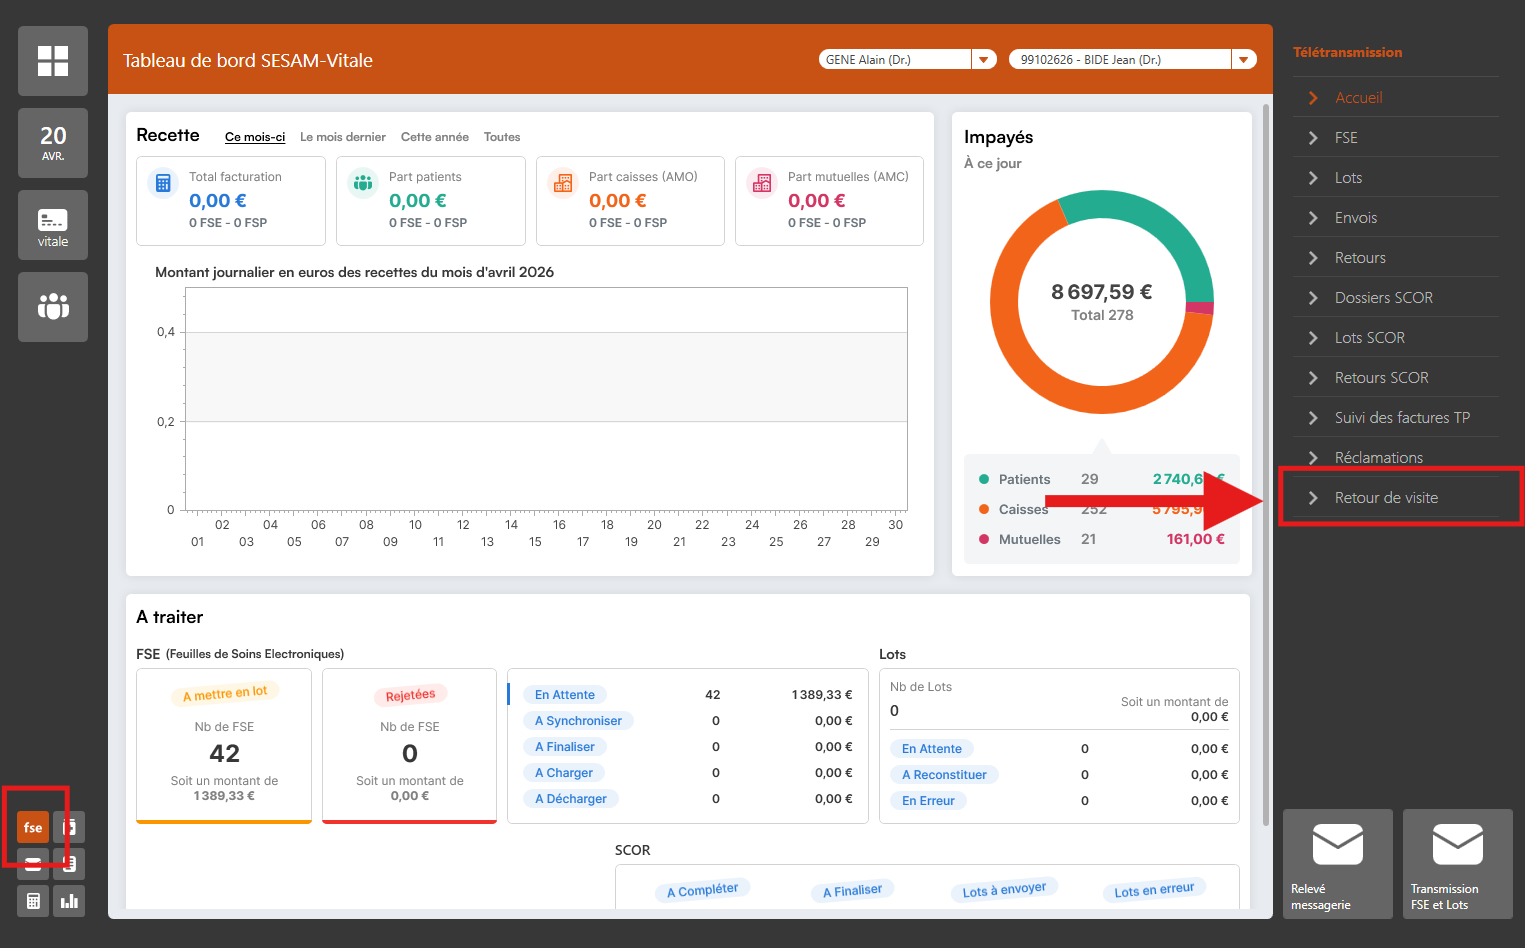Image resolution: width=1525 pixels, height=948 pixels.
Task: Open Dossiers SCOR in Télétransmission menu
Action: point(1383,298)
